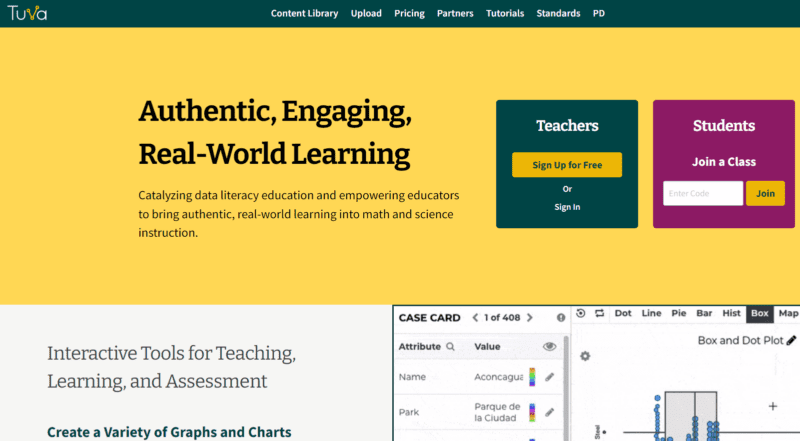Open Content Library in the navigation
The image size is (800, 441).
point(304,13)
